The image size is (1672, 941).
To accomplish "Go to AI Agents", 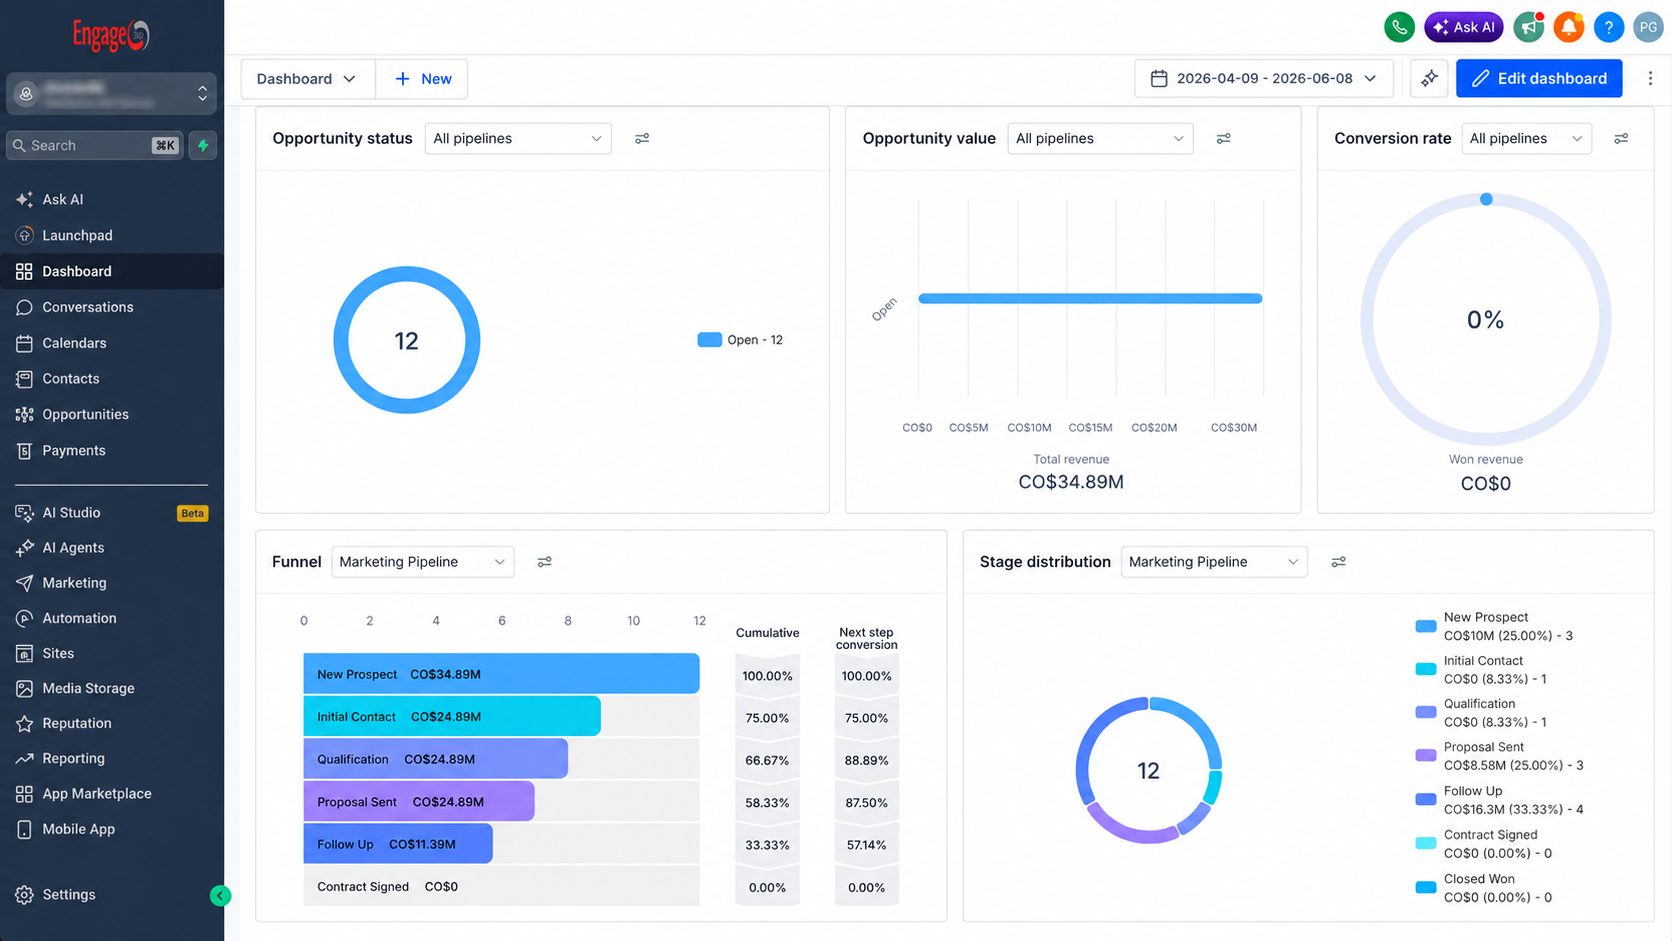I will (112, 548).
